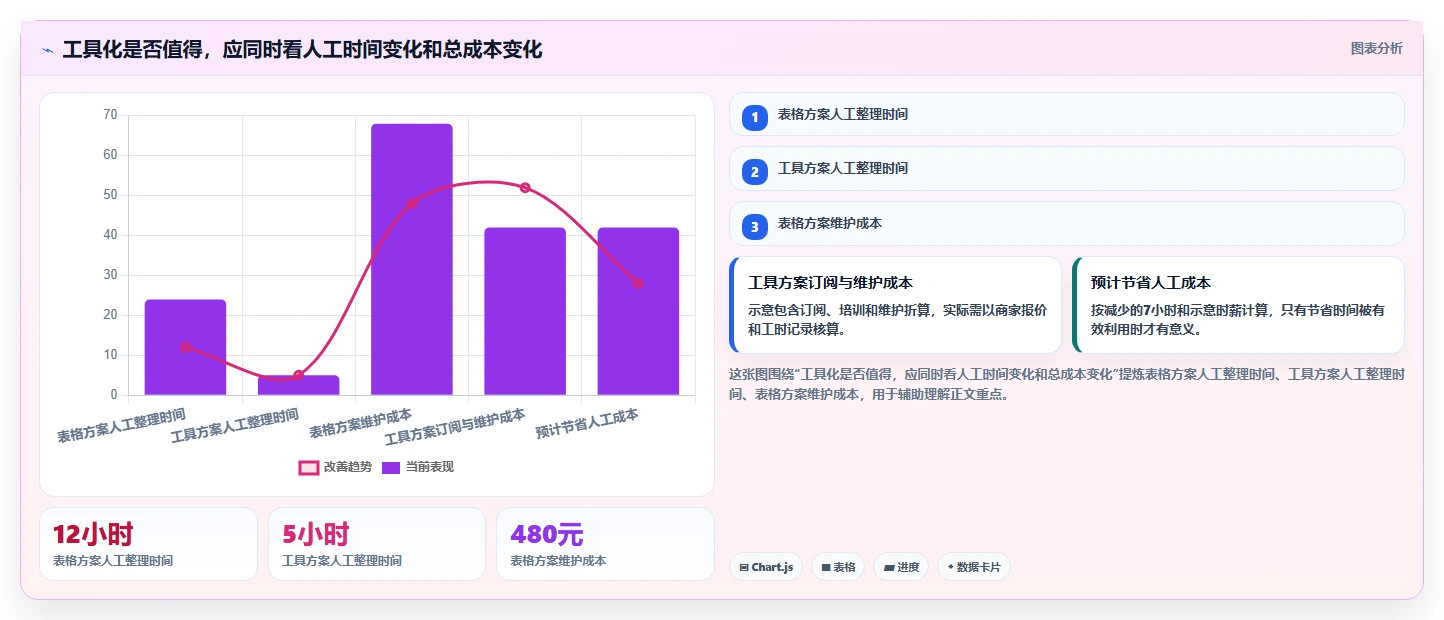Select list item 表格方案人工整理时间

(1067, 114)
